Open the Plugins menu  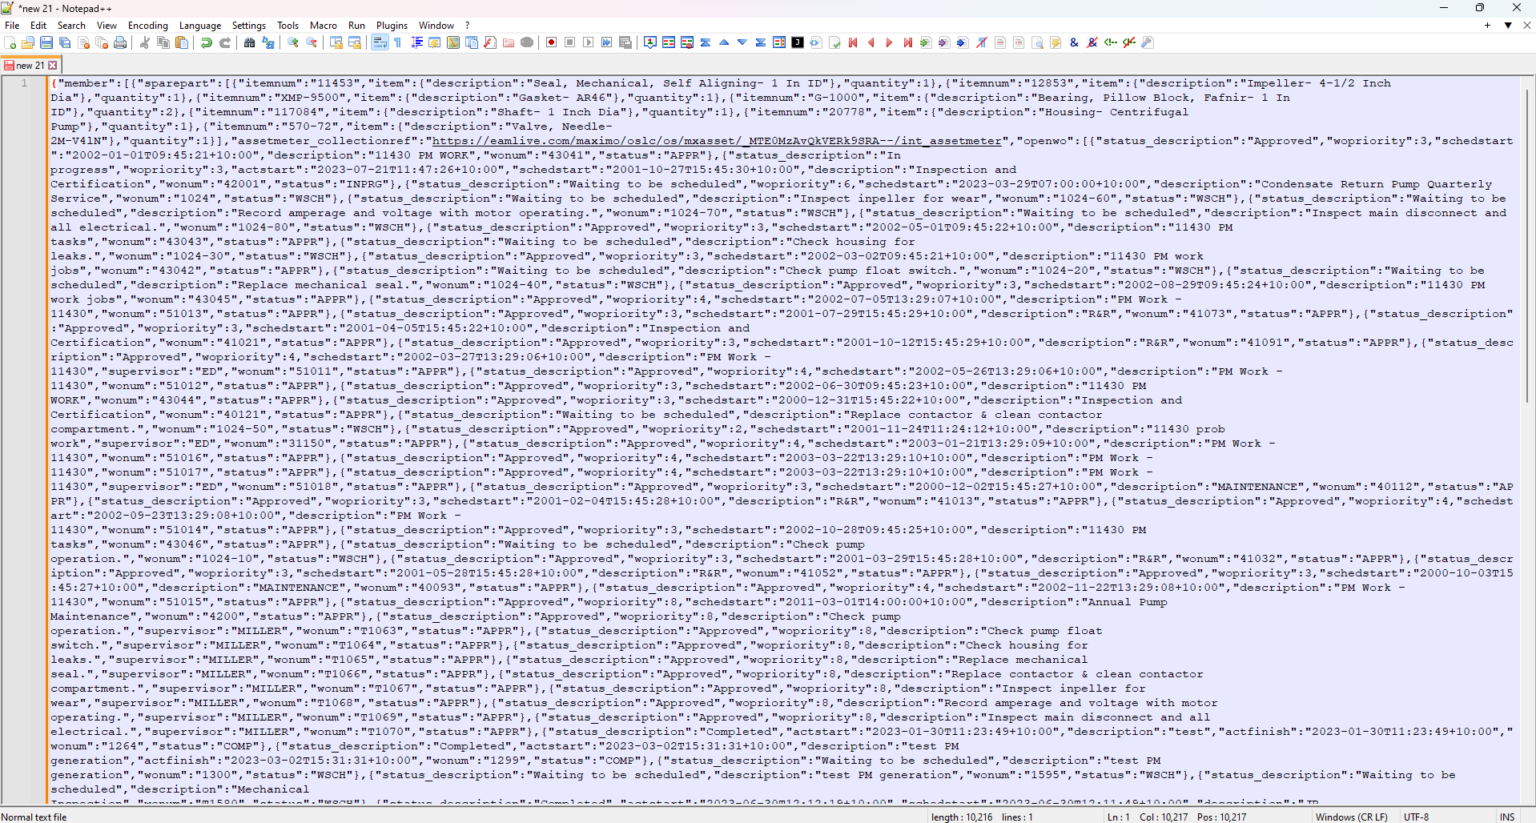391,25
